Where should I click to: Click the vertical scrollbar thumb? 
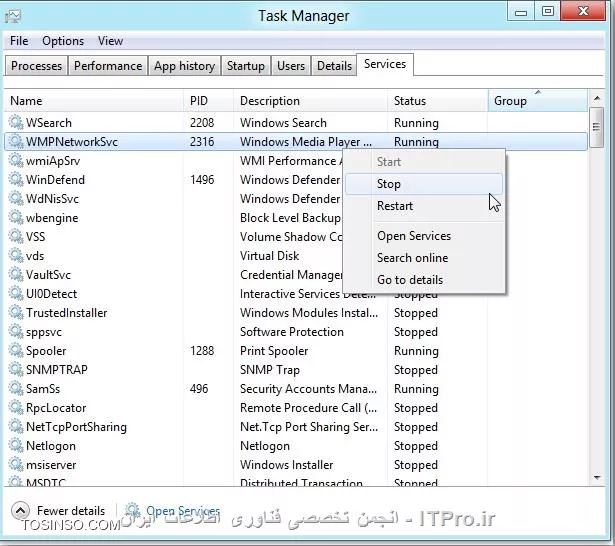[597, 127]
